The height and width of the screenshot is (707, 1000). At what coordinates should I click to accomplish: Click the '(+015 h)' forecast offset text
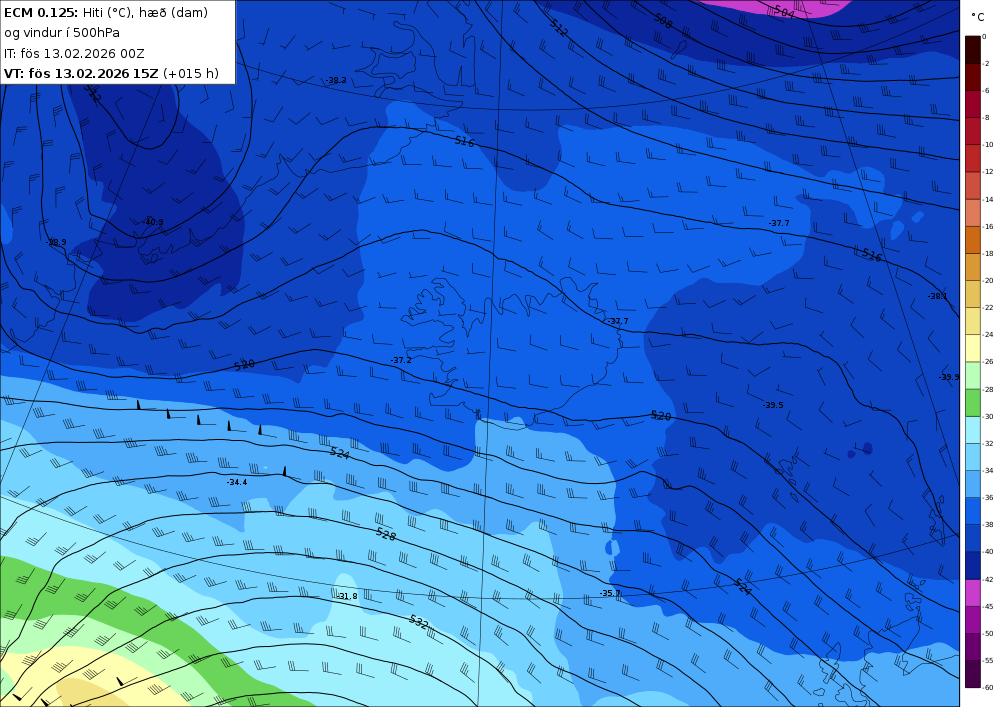[x=191, y=73]
